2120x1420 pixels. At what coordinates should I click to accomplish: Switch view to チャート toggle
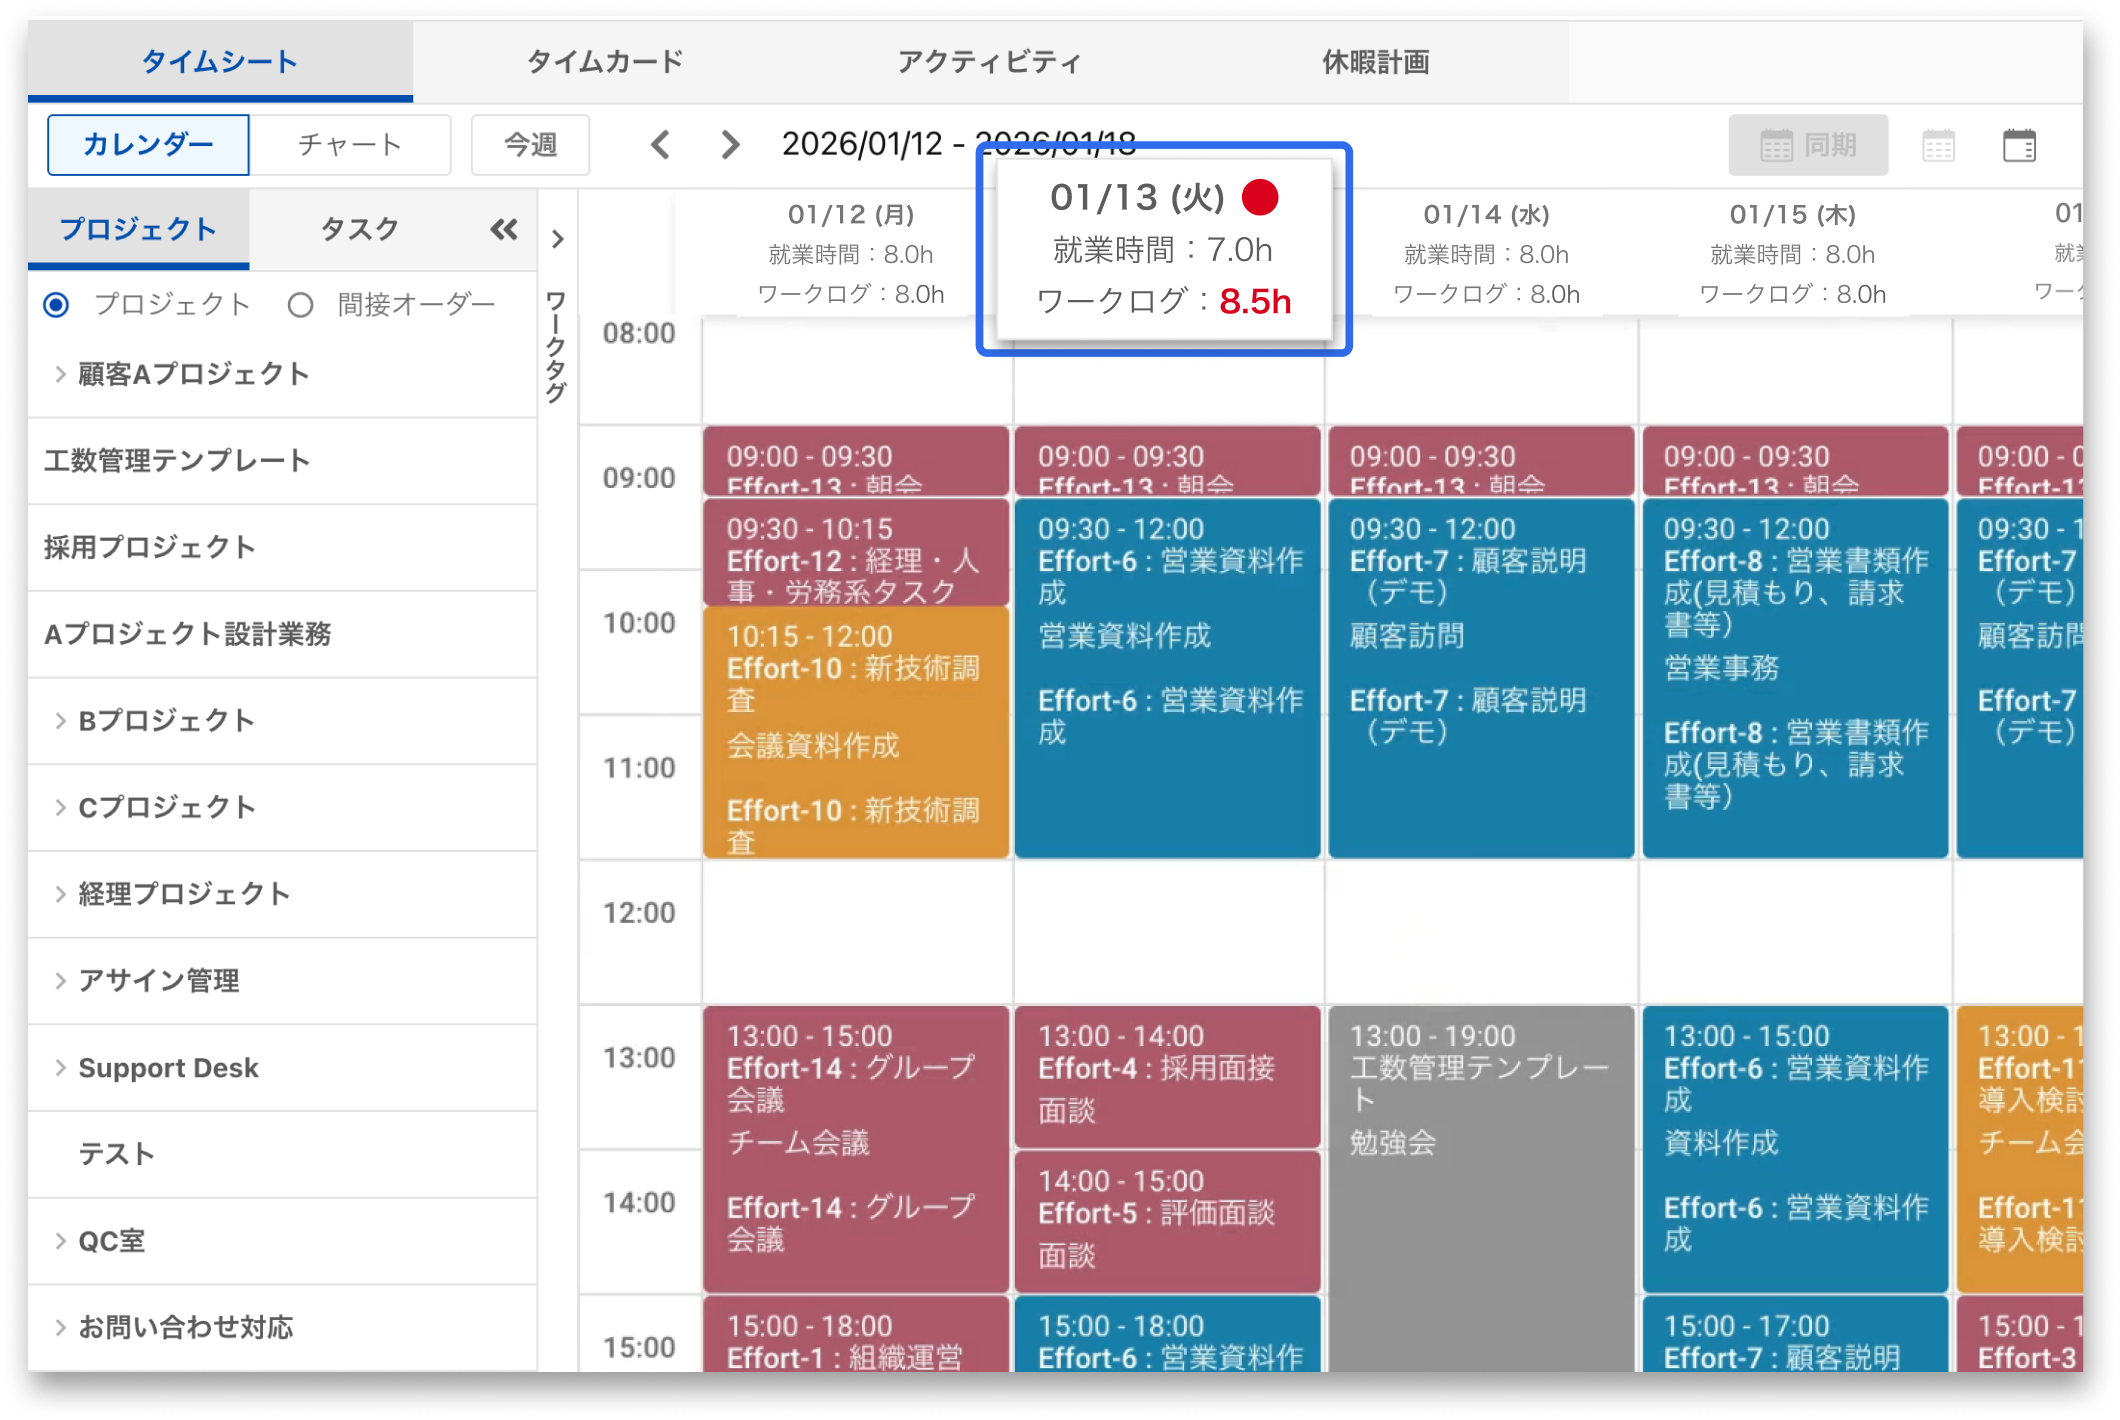pos(350,145)
